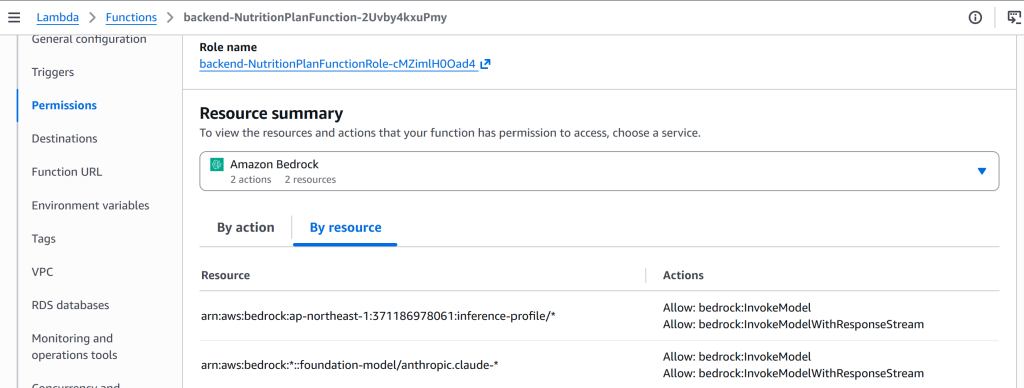This screenshot has width=1024, height=388.
Task: Go to Lambda breadcrumb link
Action: [x=58, y=18]
